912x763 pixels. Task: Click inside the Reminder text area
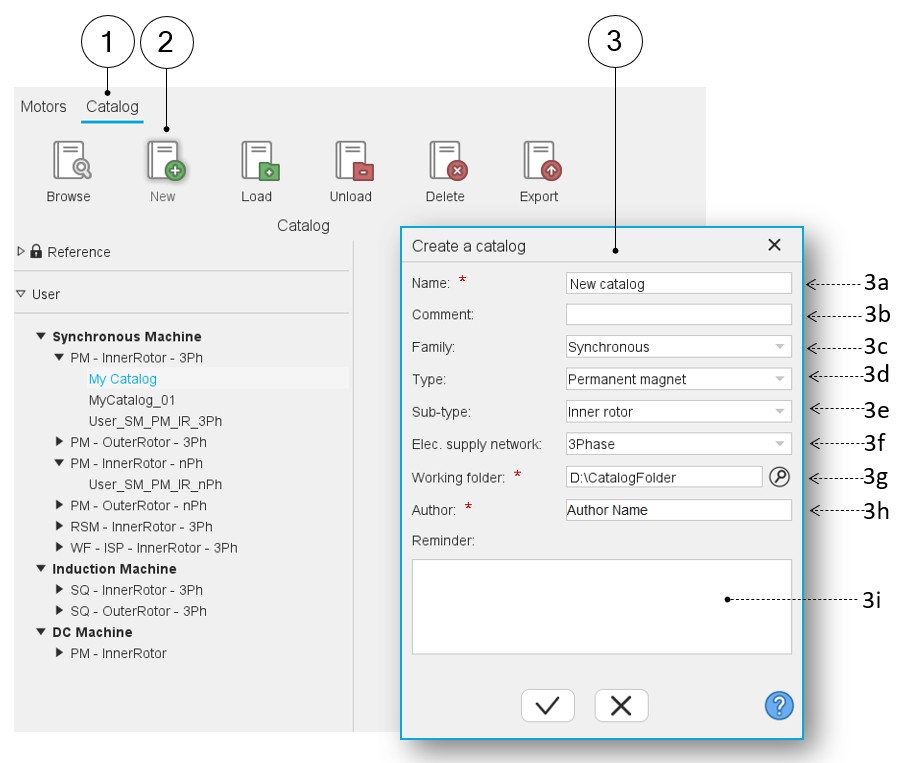tap(601, 607)
